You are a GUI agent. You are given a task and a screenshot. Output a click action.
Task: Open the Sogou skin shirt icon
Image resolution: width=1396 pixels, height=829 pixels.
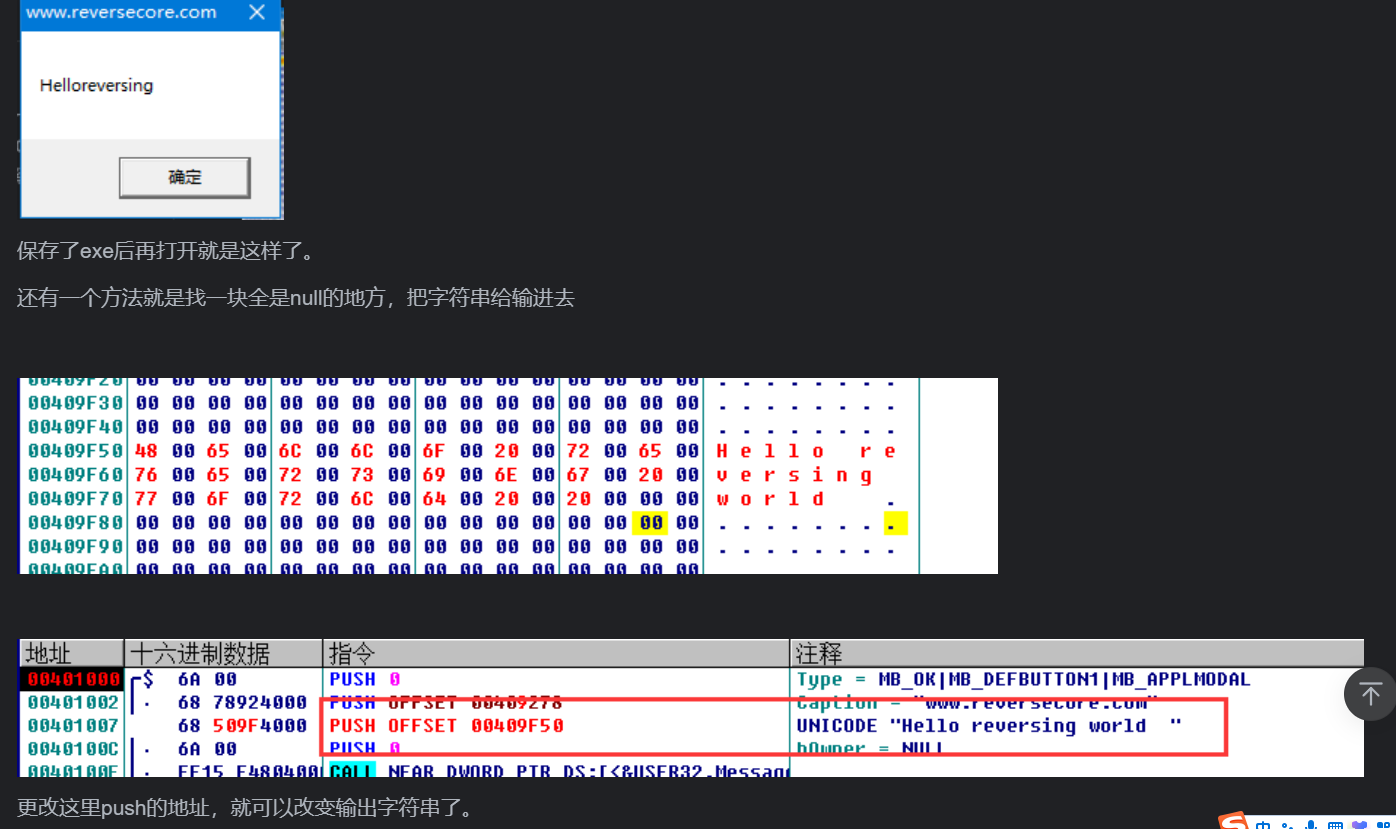pyautogui.click(x=1359, y=825)
